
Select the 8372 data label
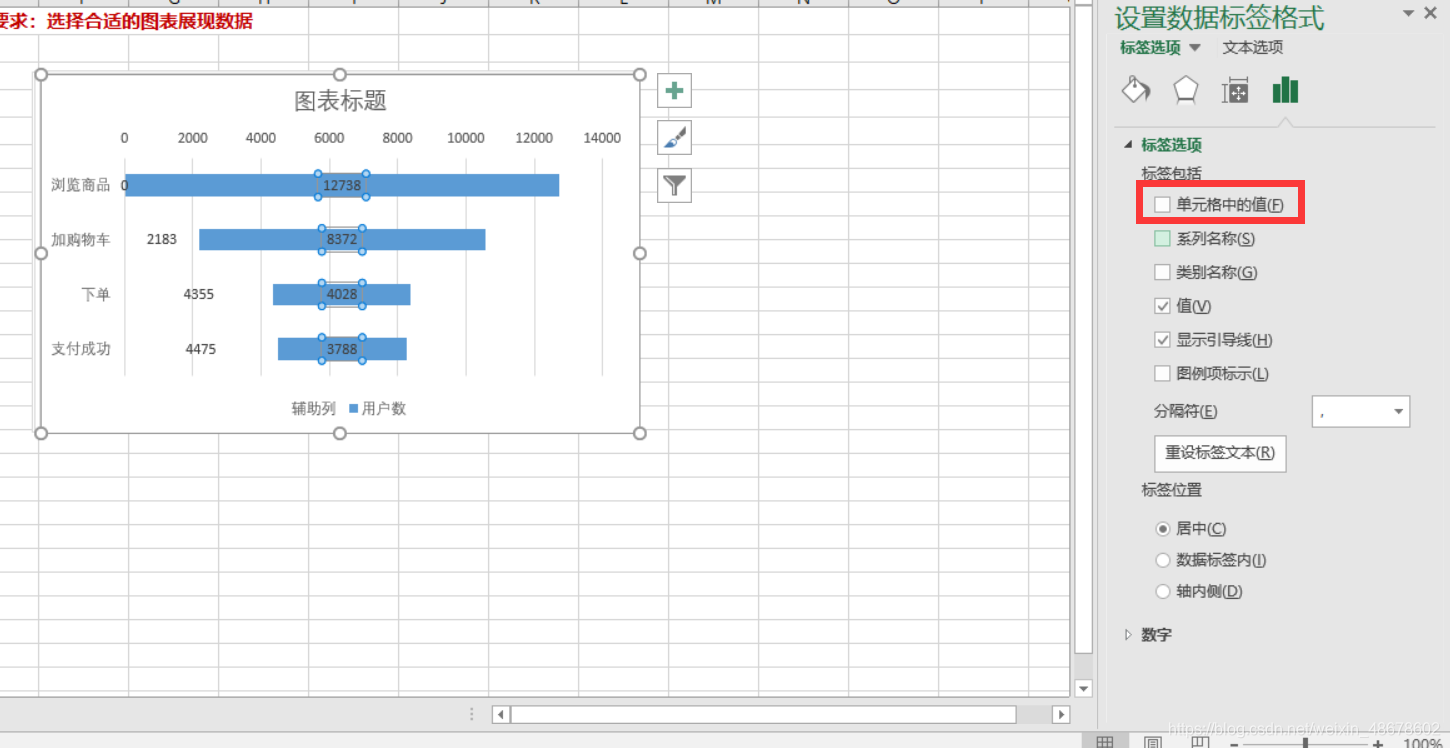pos(342,239)
